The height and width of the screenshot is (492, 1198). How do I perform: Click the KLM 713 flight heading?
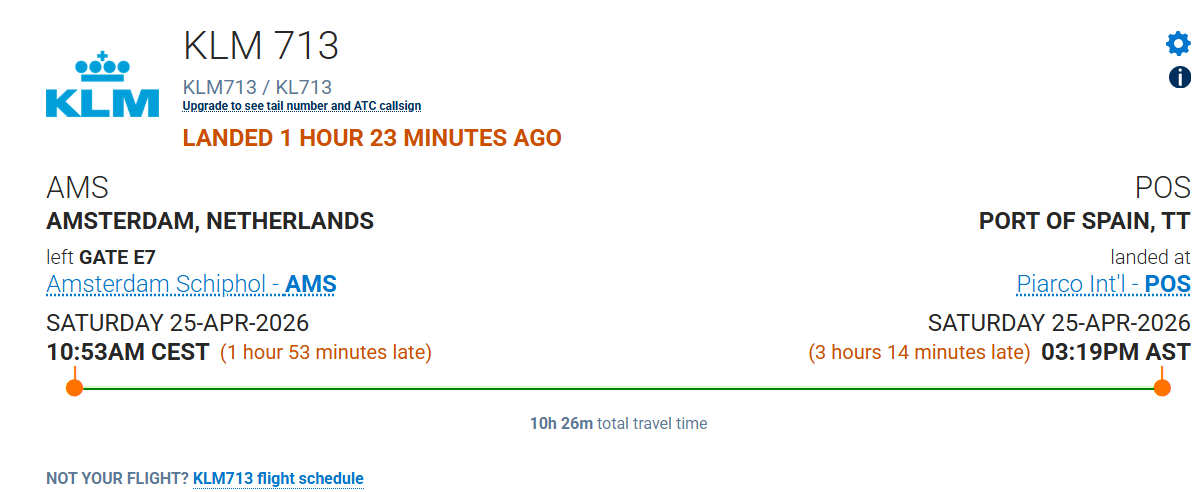261,46
